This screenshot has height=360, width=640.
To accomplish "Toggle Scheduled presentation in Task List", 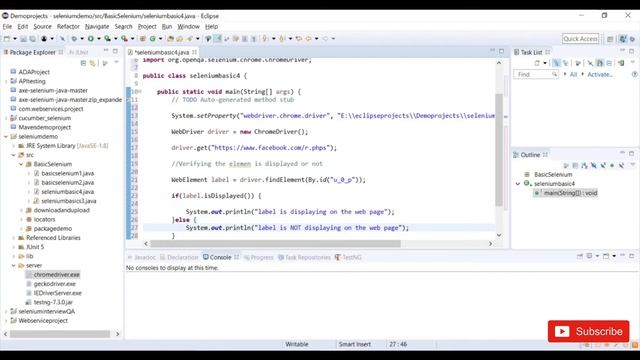I will (x=565, y=63).
